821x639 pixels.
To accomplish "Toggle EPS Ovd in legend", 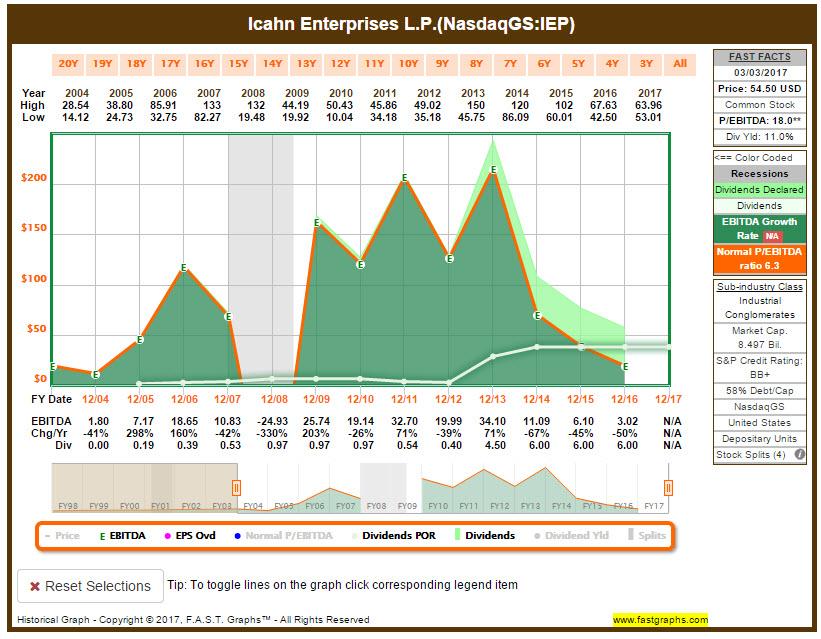I will coord(190,536).
